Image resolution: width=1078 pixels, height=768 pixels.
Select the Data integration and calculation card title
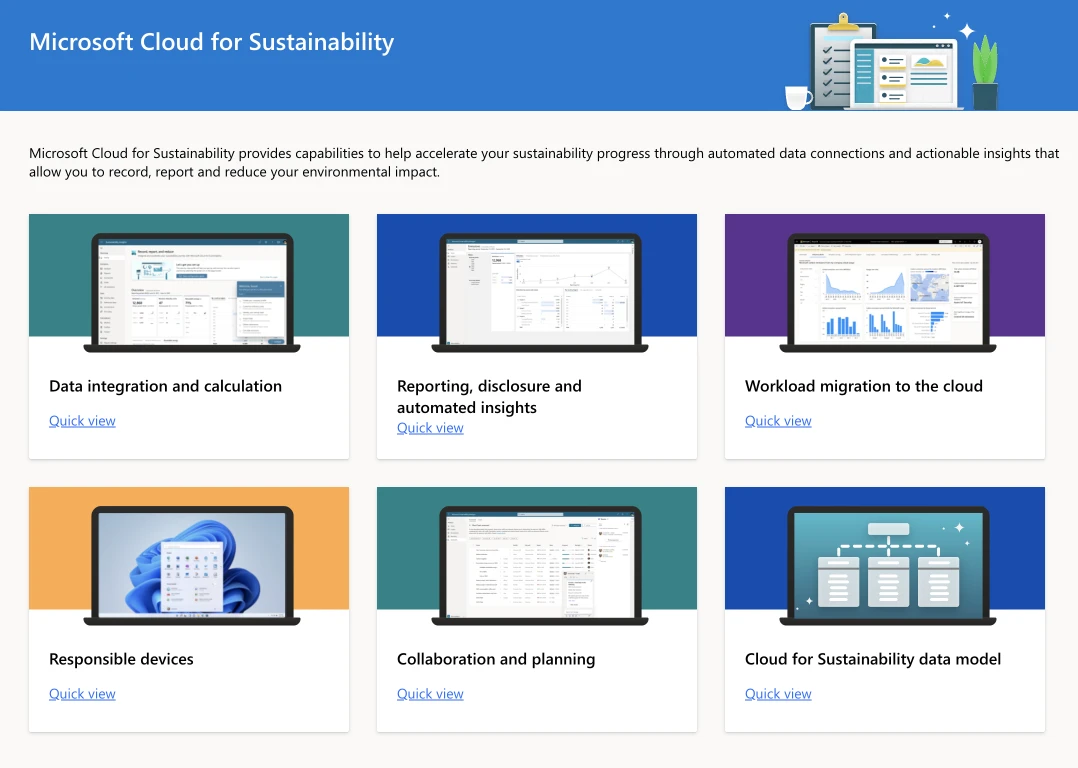166,386
